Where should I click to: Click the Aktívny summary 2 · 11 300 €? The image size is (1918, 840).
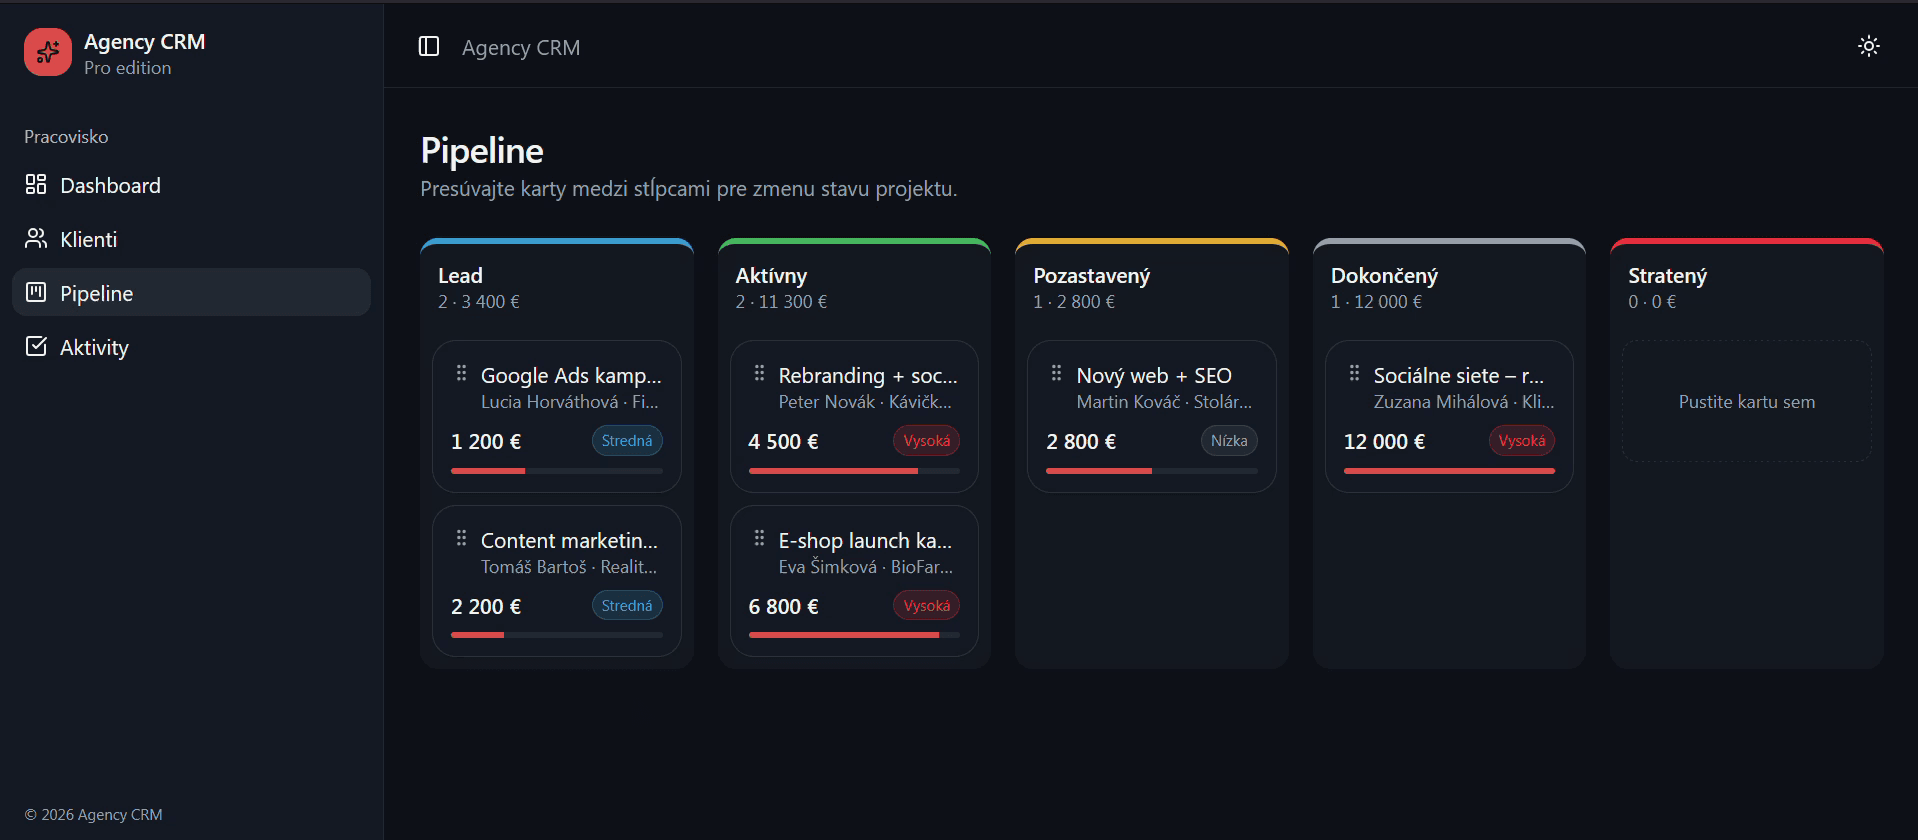tap(781, 302)
